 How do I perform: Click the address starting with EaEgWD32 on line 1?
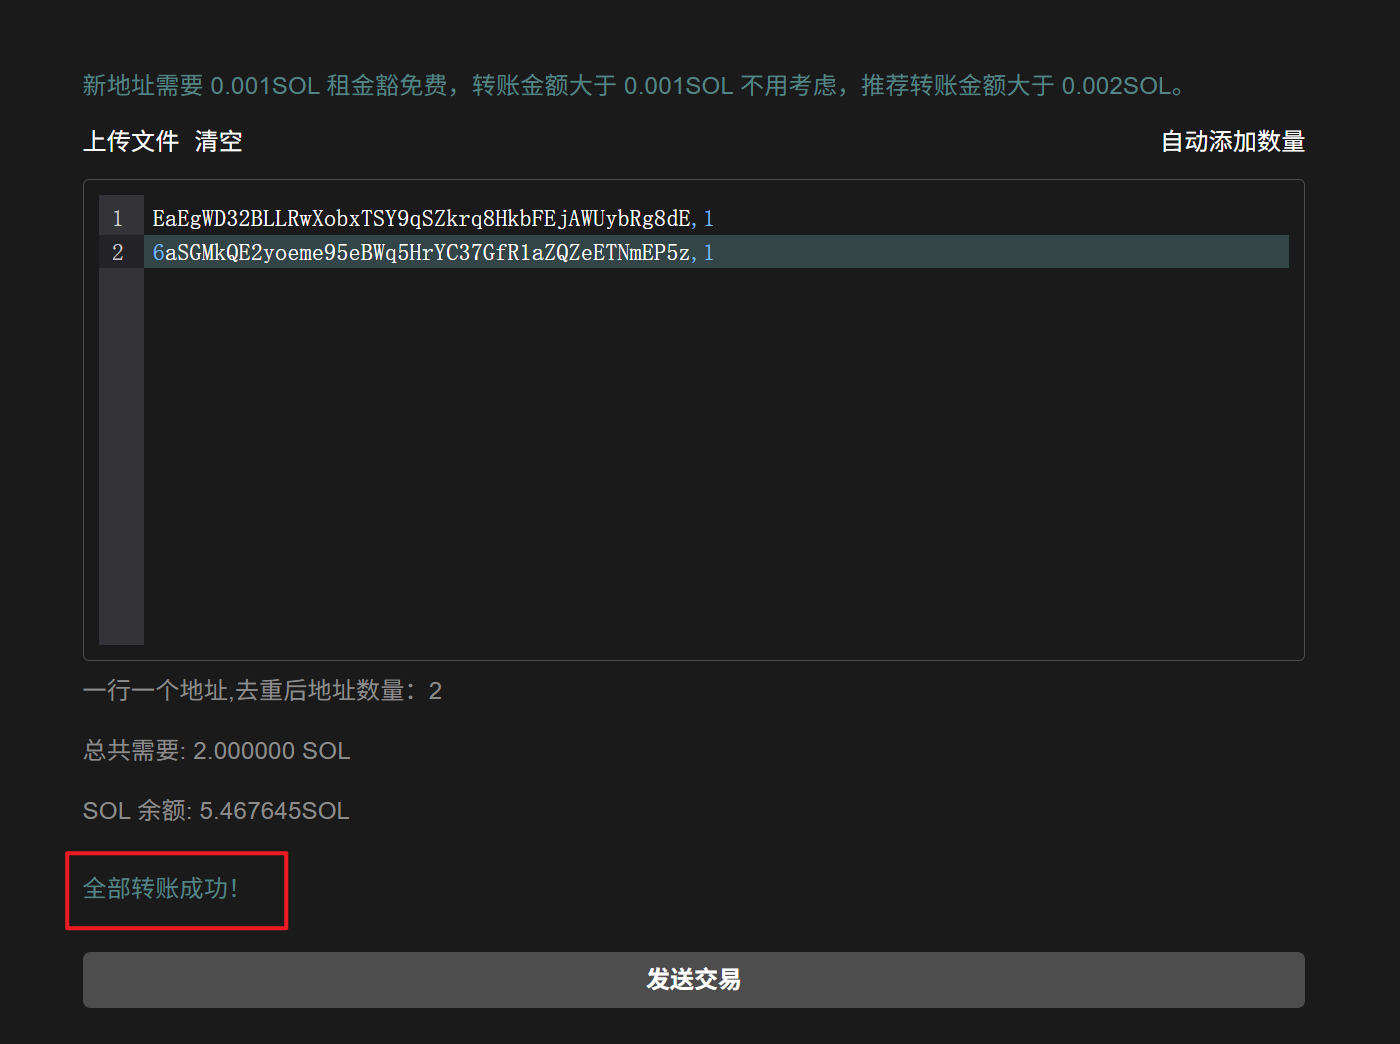[x=420, y=218]
